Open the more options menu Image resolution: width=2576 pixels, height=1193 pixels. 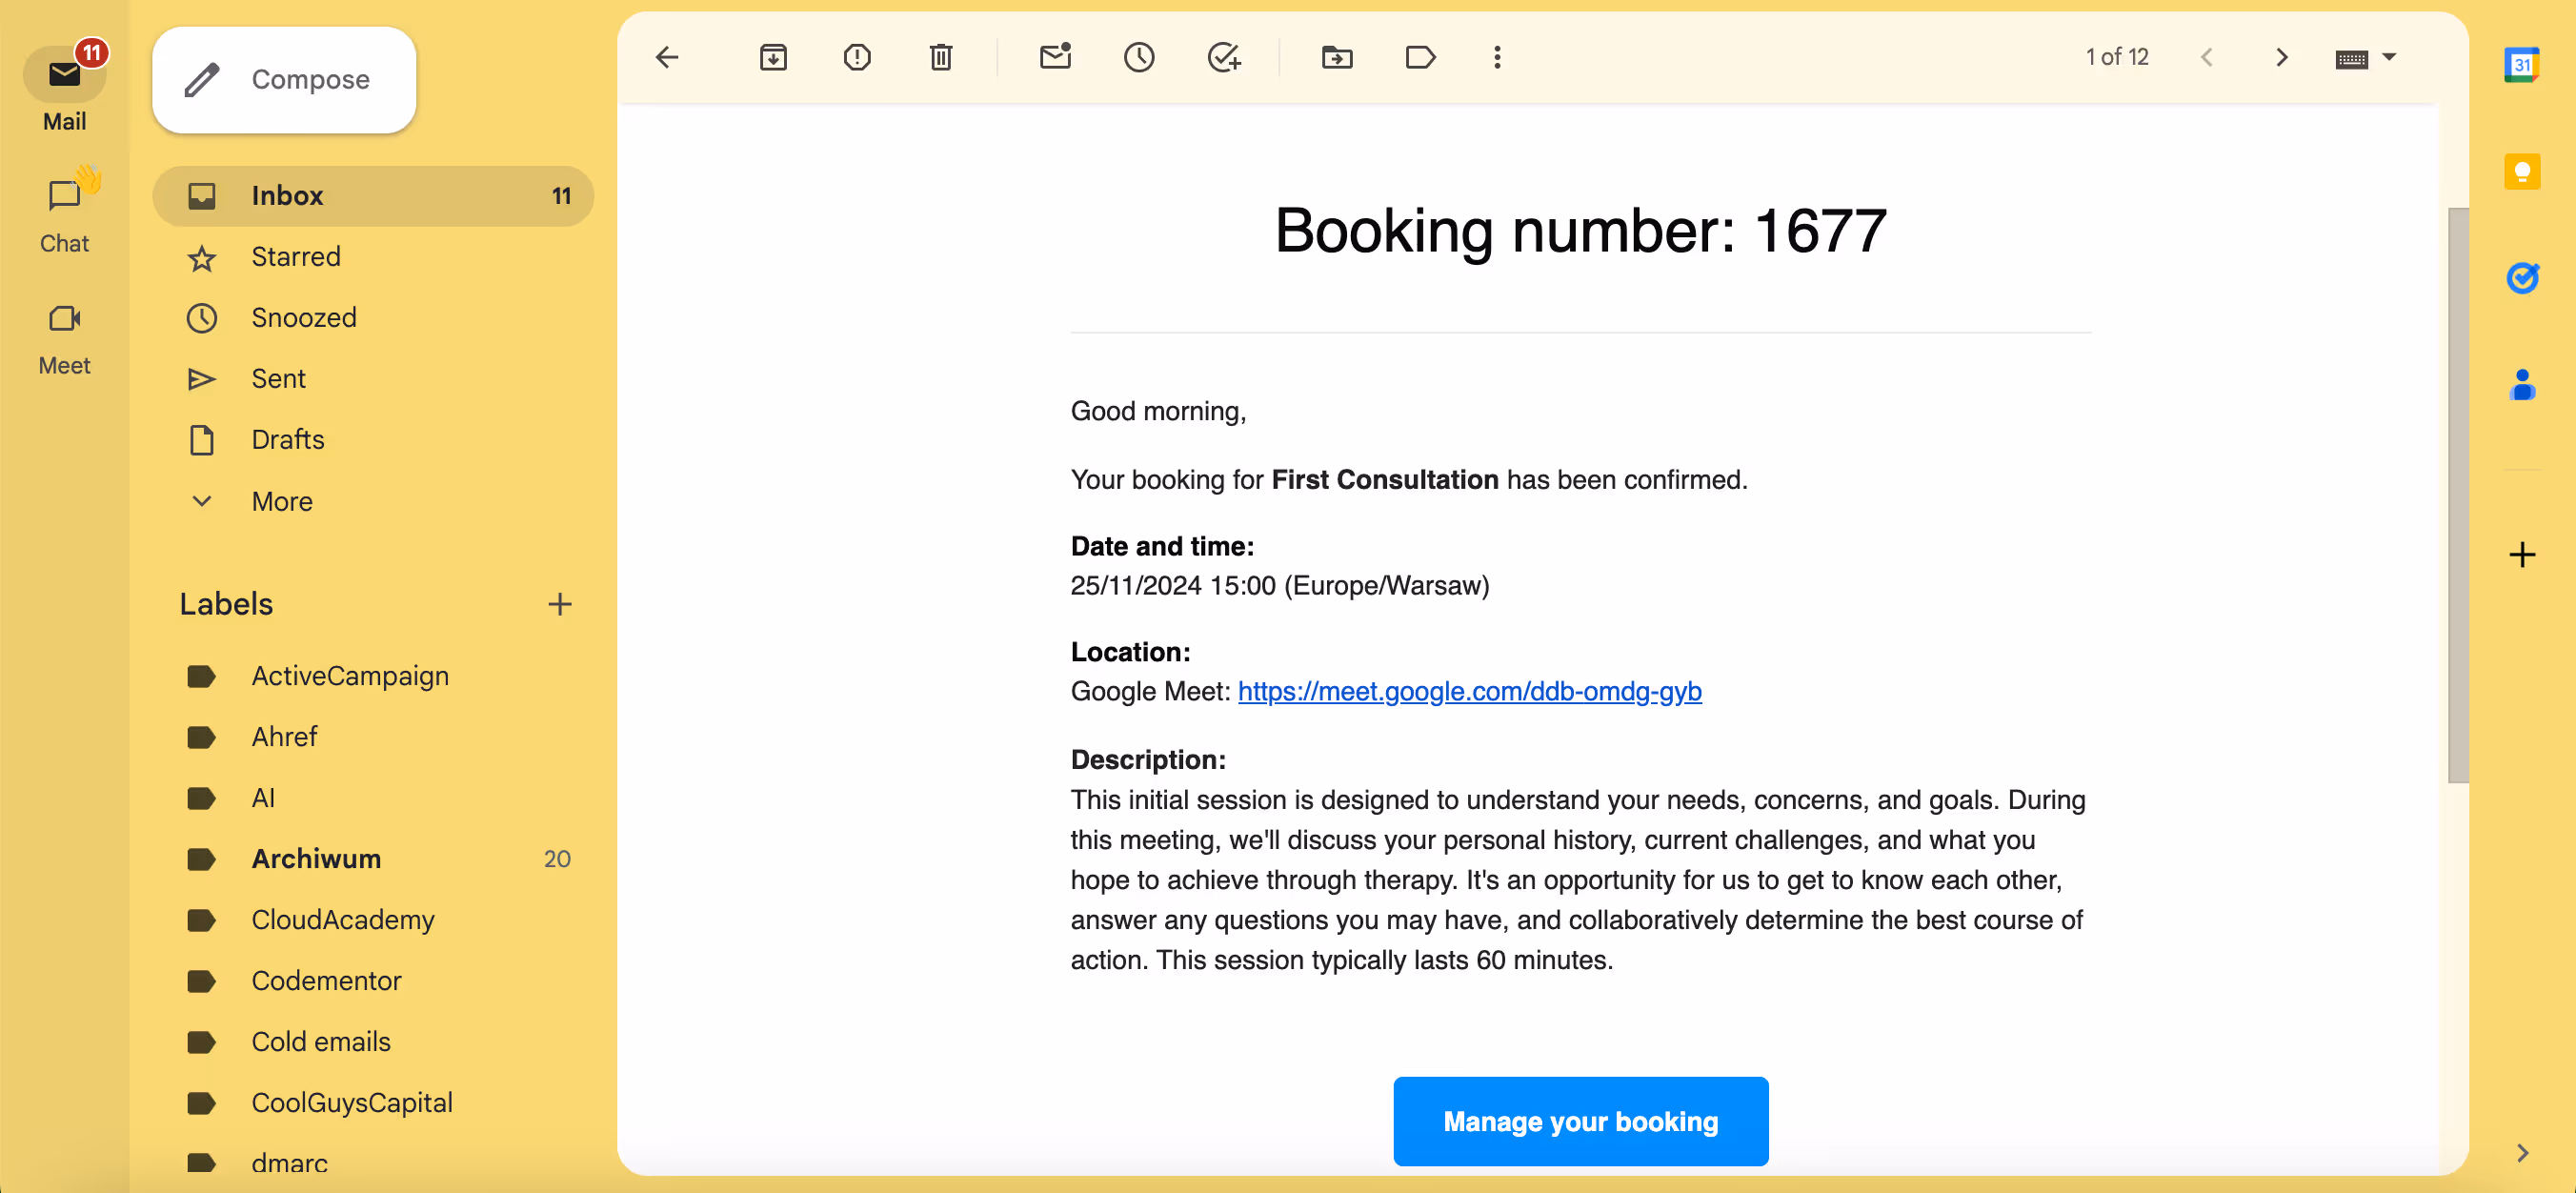click(x=1497, y=57)
